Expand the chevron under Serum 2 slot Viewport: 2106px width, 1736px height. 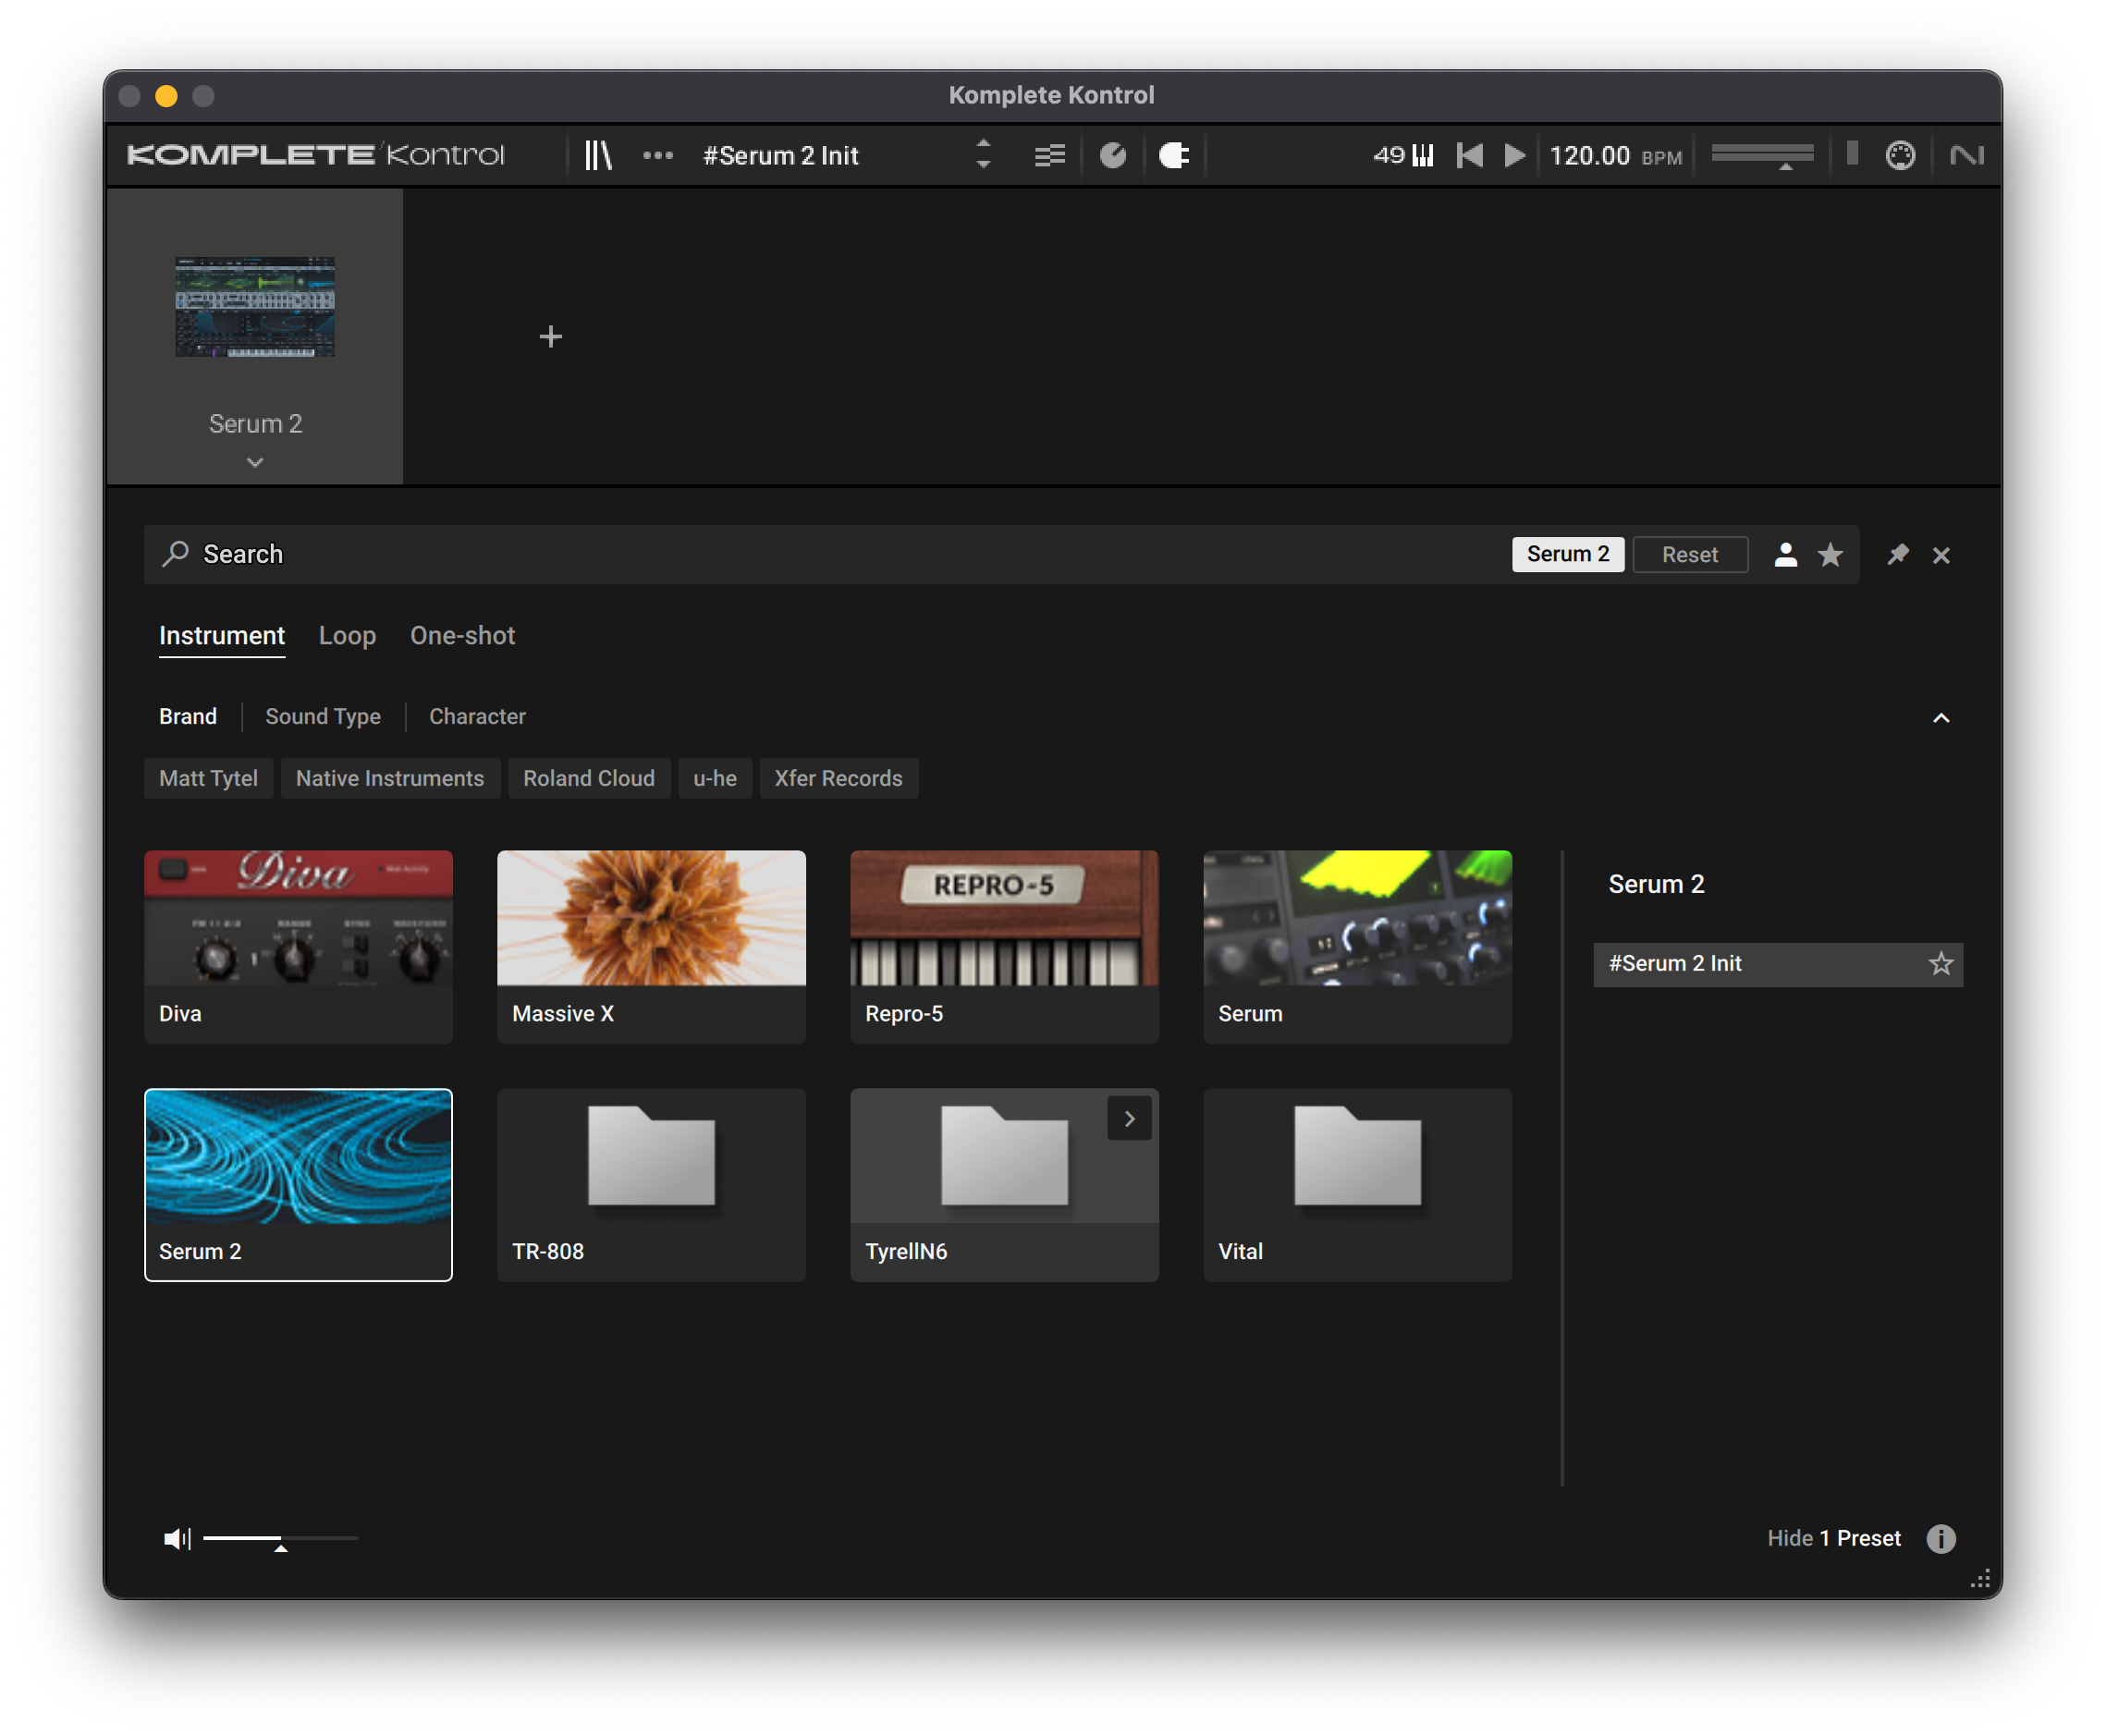pyautogui.click(x=255, y=462)
